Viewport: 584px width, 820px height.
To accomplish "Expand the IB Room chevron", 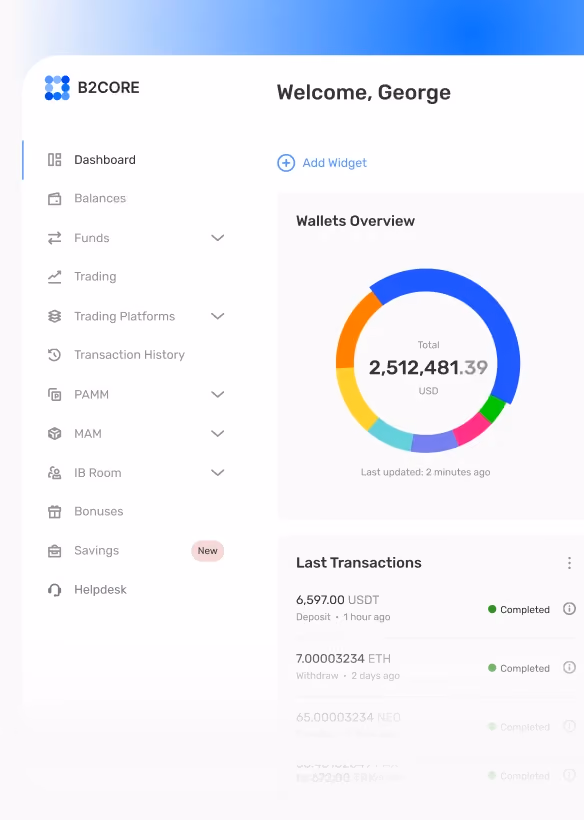I will [217, 472].
